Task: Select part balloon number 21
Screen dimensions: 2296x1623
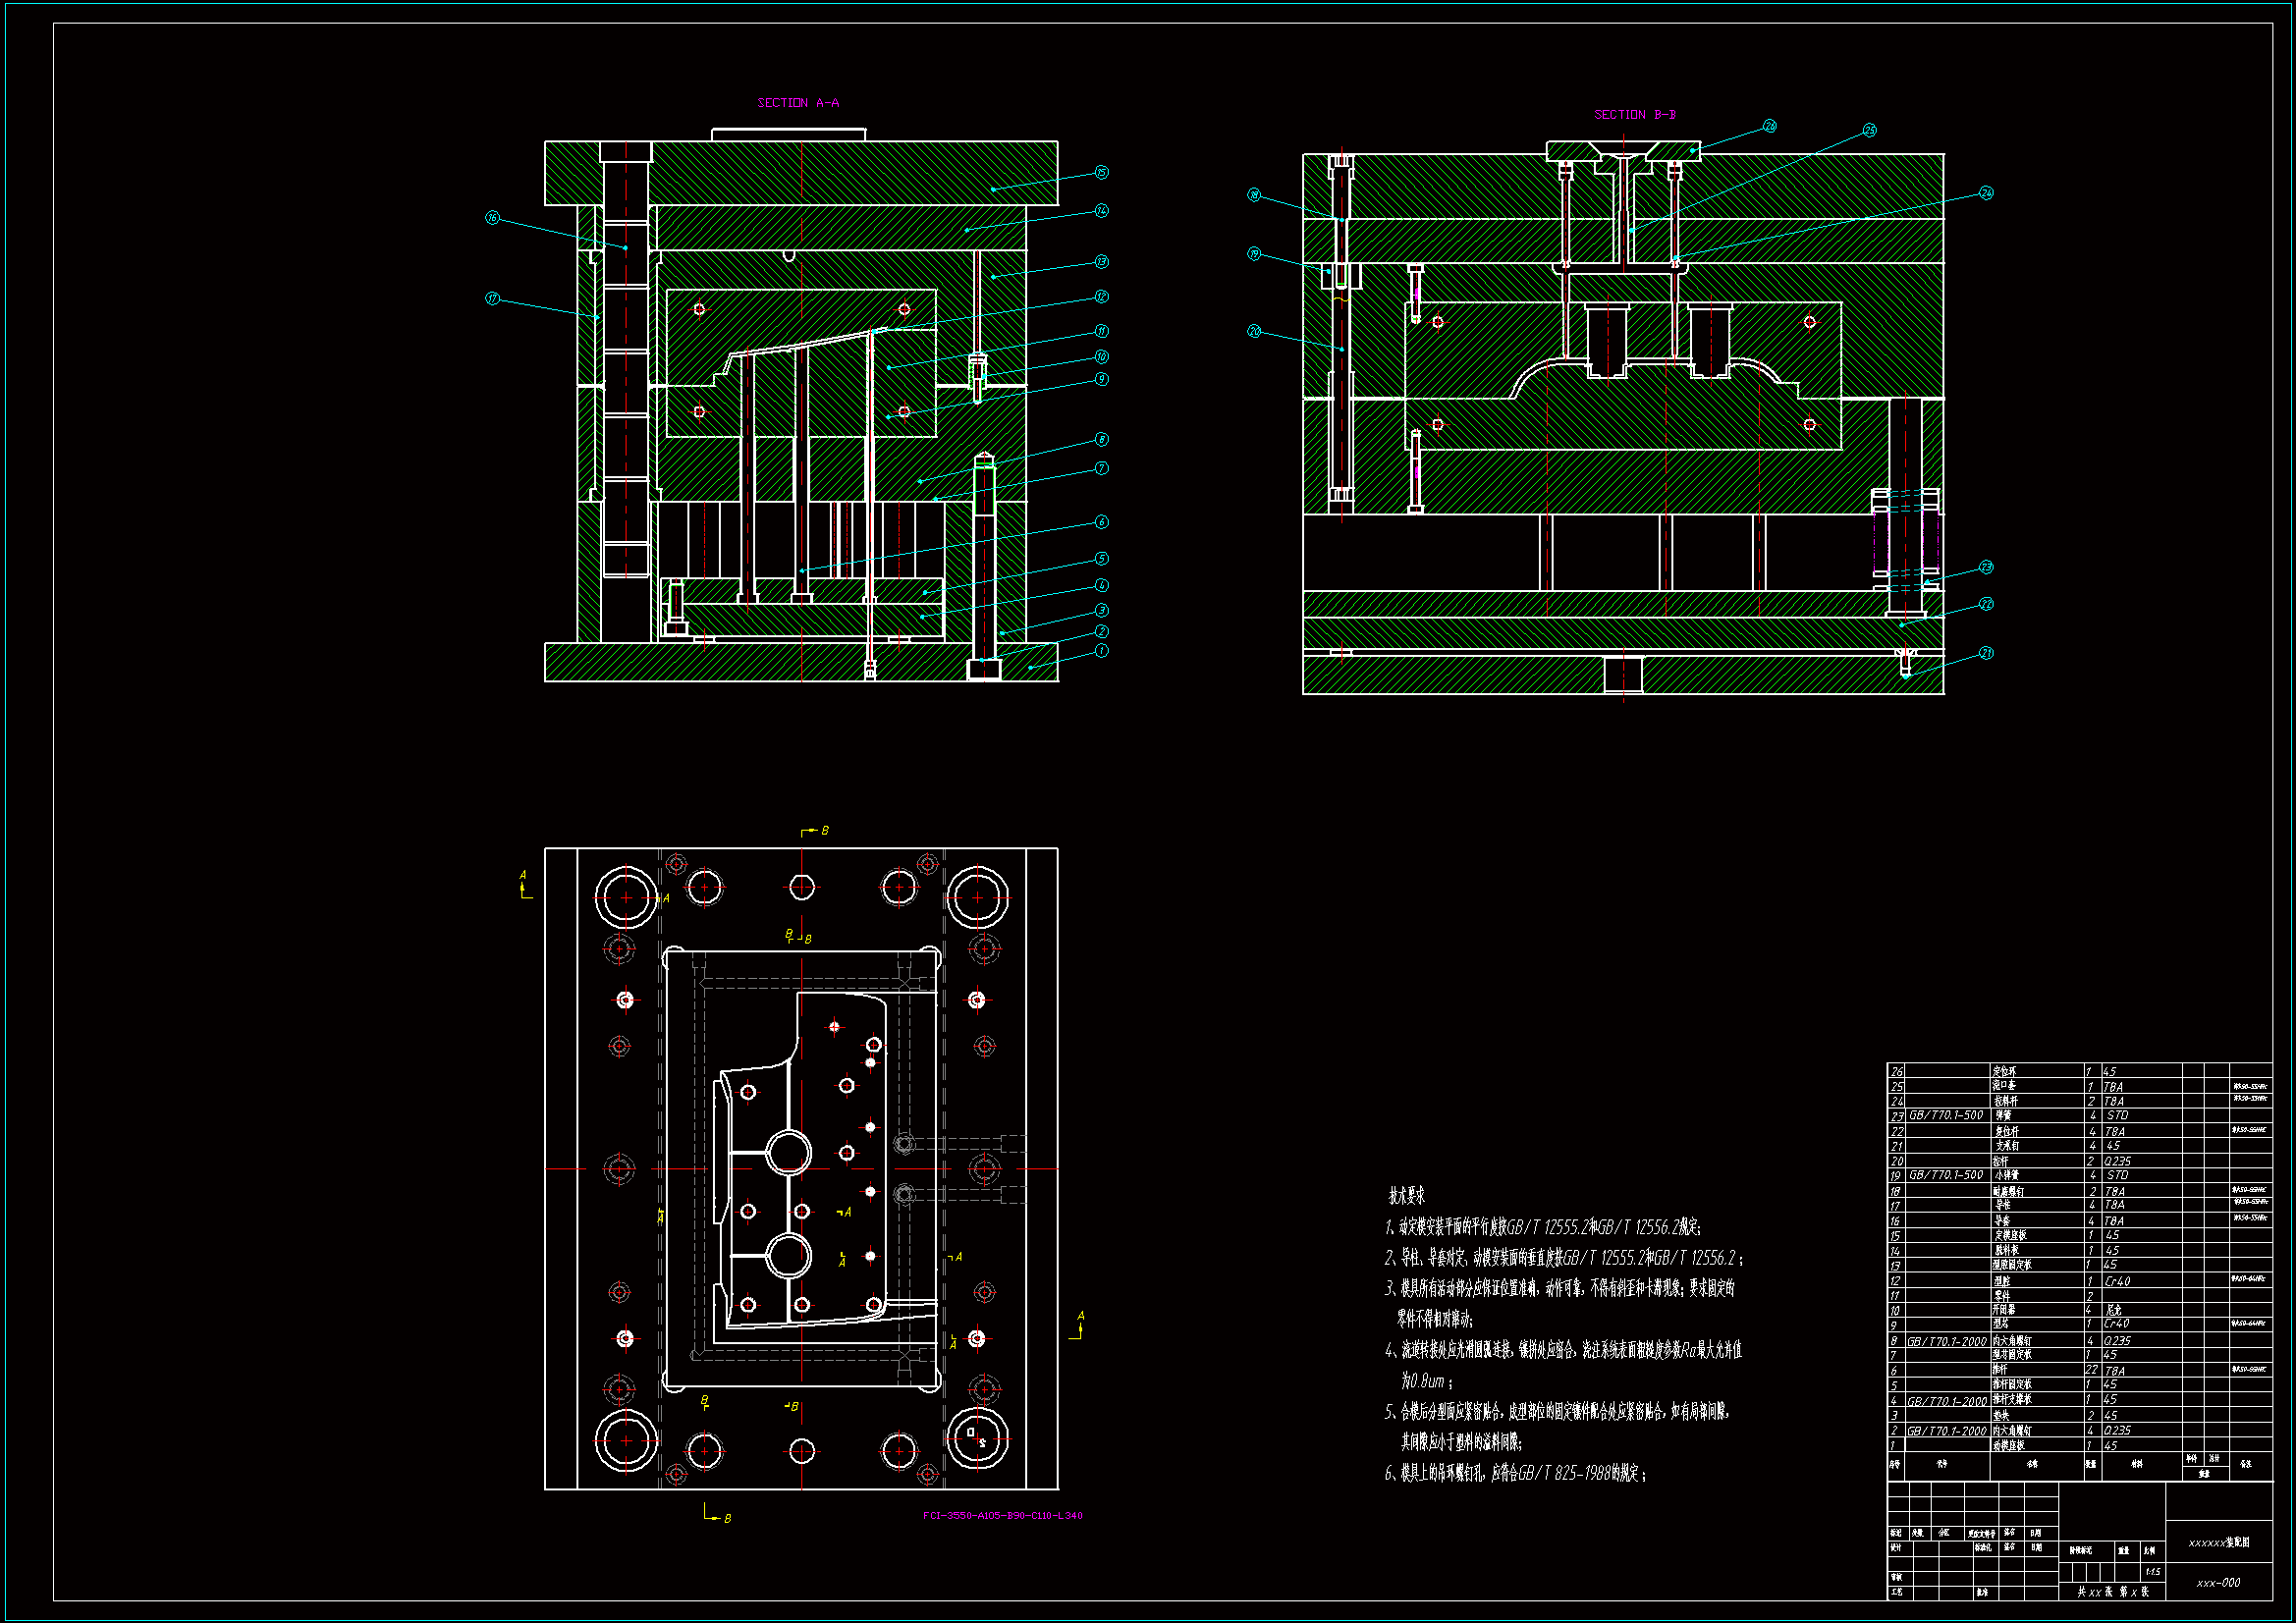Action: click(x=1986, y=653)
